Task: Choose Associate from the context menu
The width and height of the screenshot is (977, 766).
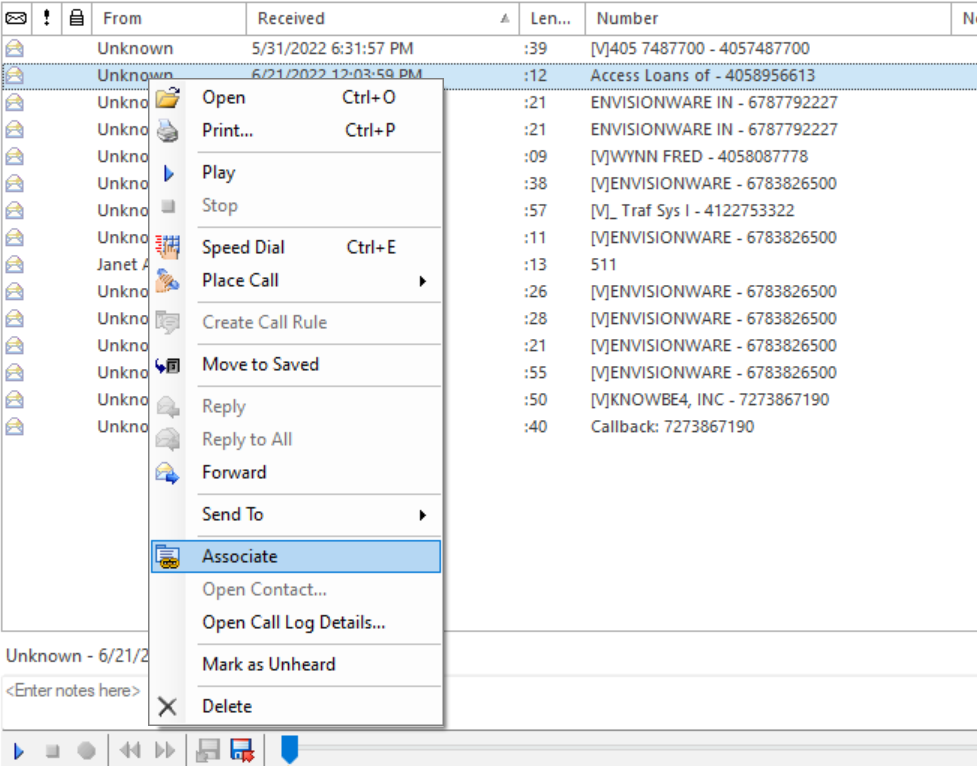Action: click(x=240, y=557)
